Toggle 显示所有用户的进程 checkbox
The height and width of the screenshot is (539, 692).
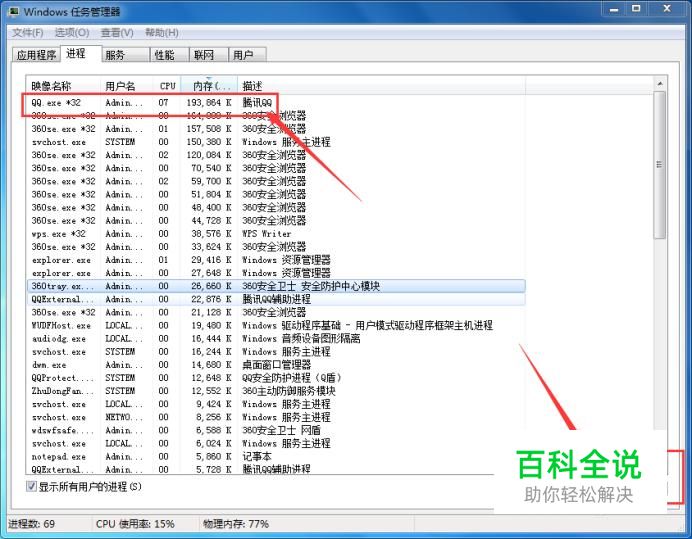click(x=31, y=486)
